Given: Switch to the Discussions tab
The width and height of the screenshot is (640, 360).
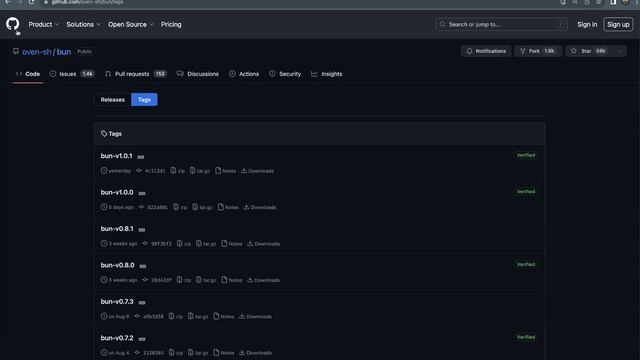Looking at the screenshot, I should pyautogui.click(x=198, y=74).
